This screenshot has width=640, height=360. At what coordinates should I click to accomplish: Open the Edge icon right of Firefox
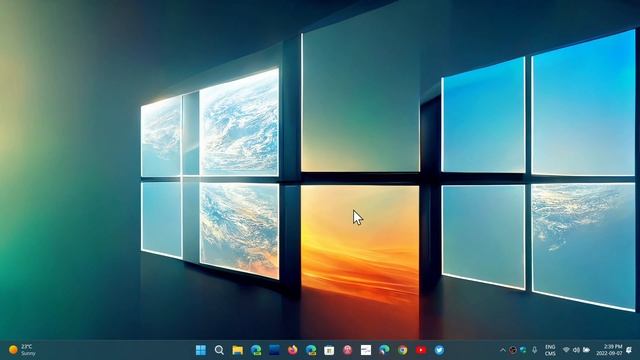311,350
